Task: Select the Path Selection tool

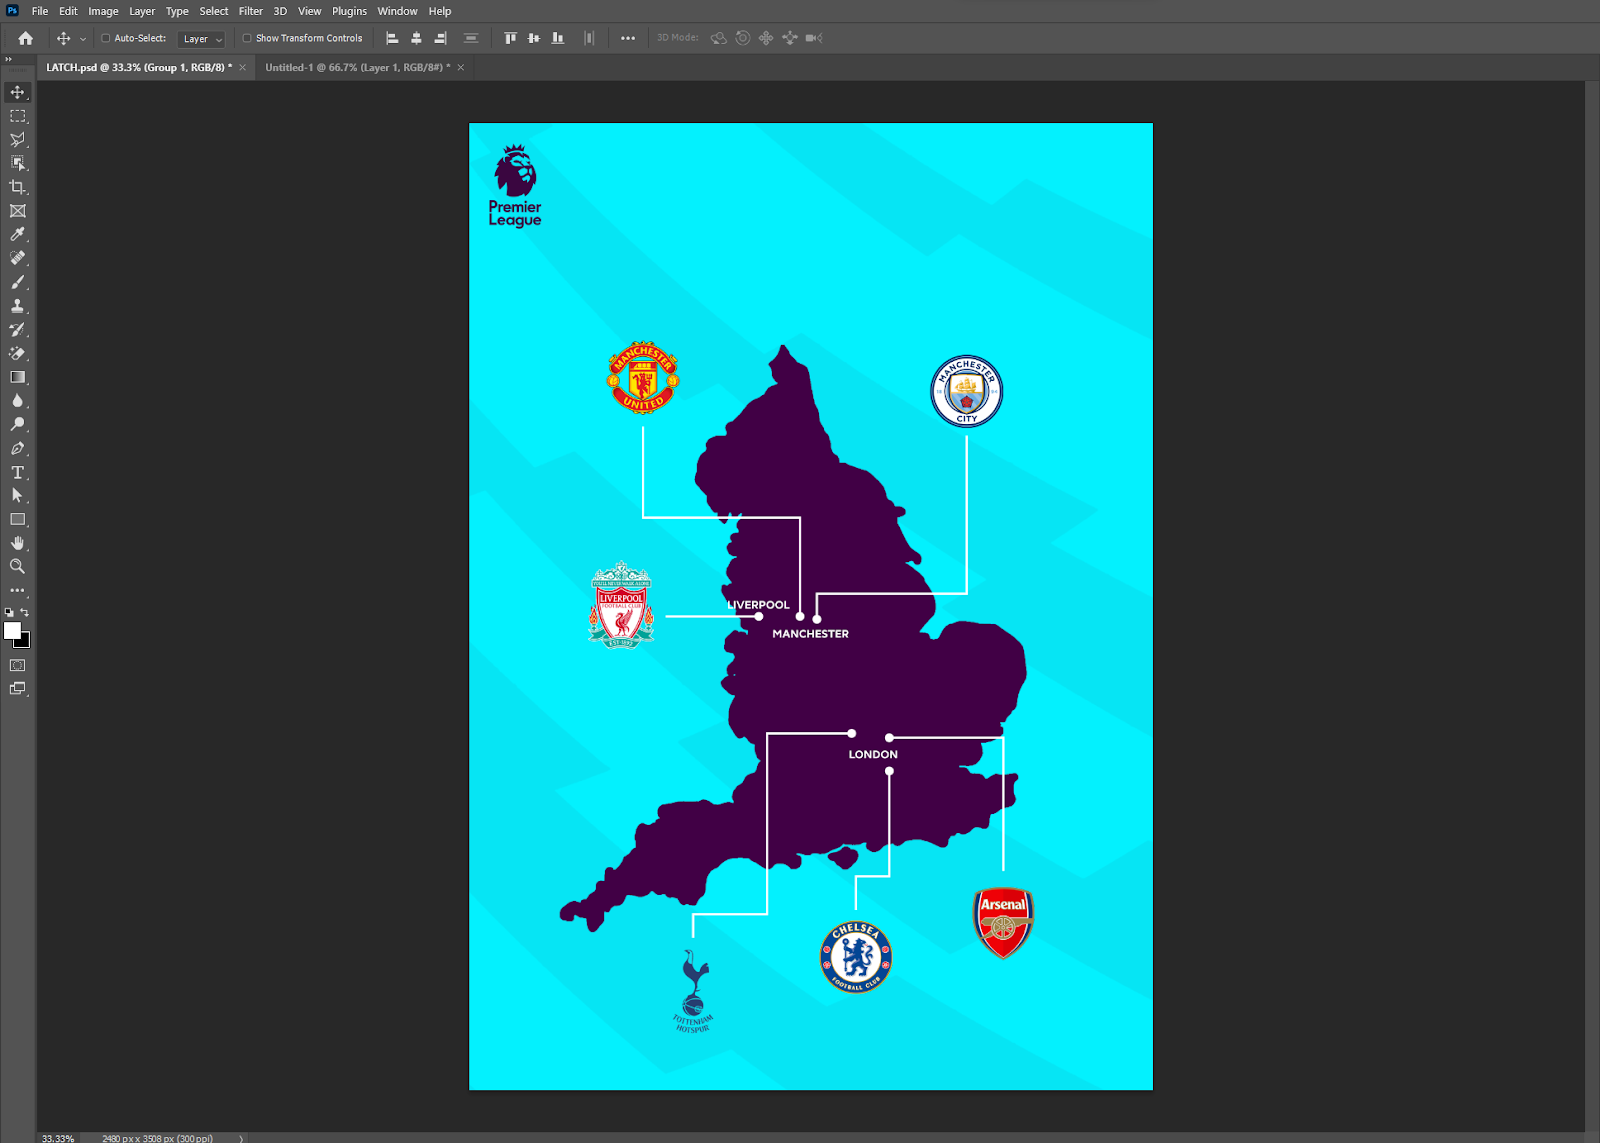Action: pyautogui.click(x=18, y=496)
